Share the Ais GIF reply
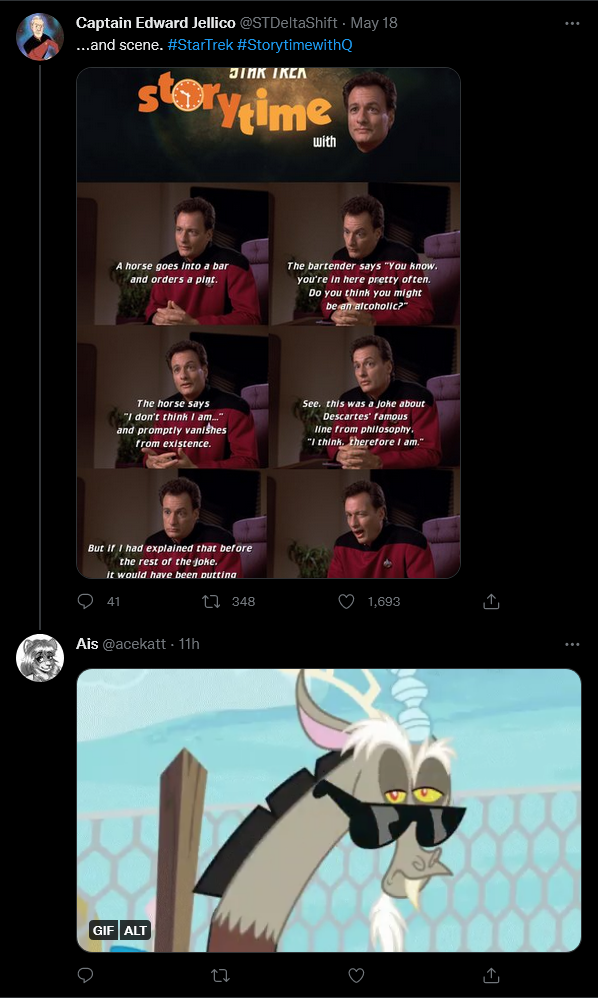The height and width of the screenshot is (998, 598). pos(491,975)
